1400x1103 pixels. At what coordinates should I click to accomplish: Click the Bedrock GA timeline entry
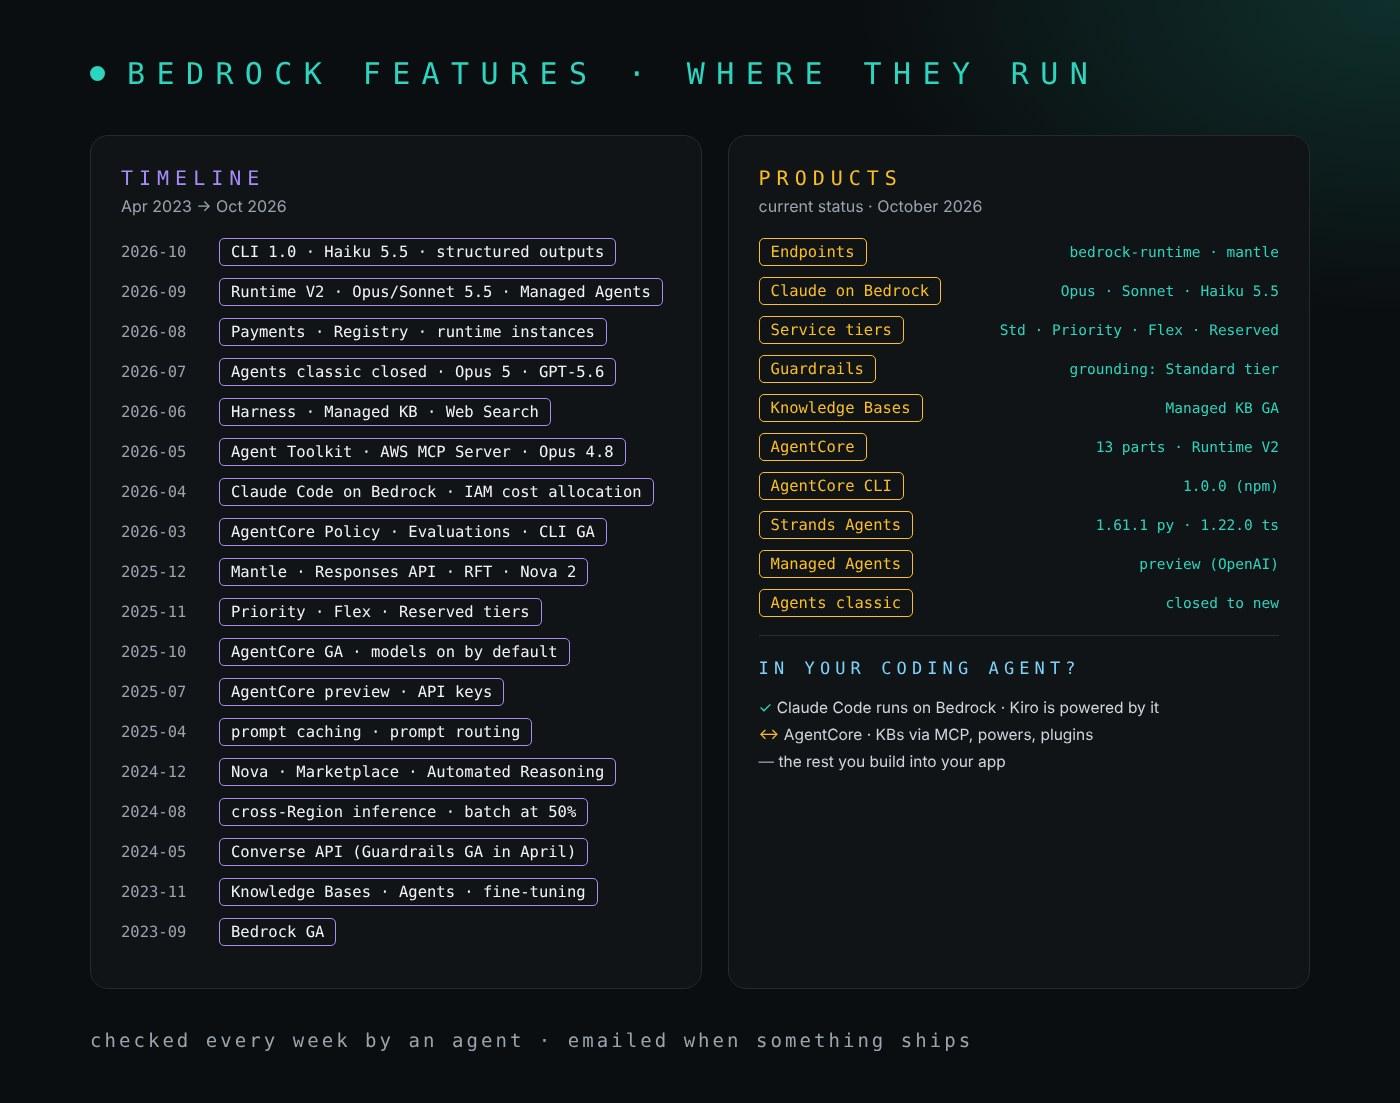coord(277,932)
